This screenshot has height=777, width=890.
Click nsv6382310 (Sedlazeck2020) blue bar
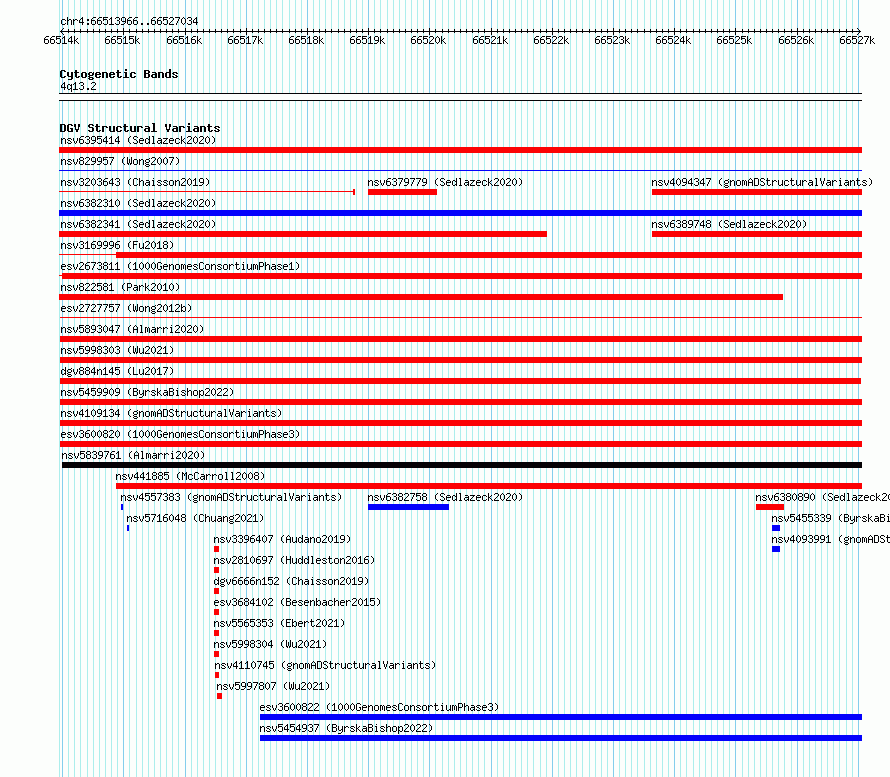460,213
